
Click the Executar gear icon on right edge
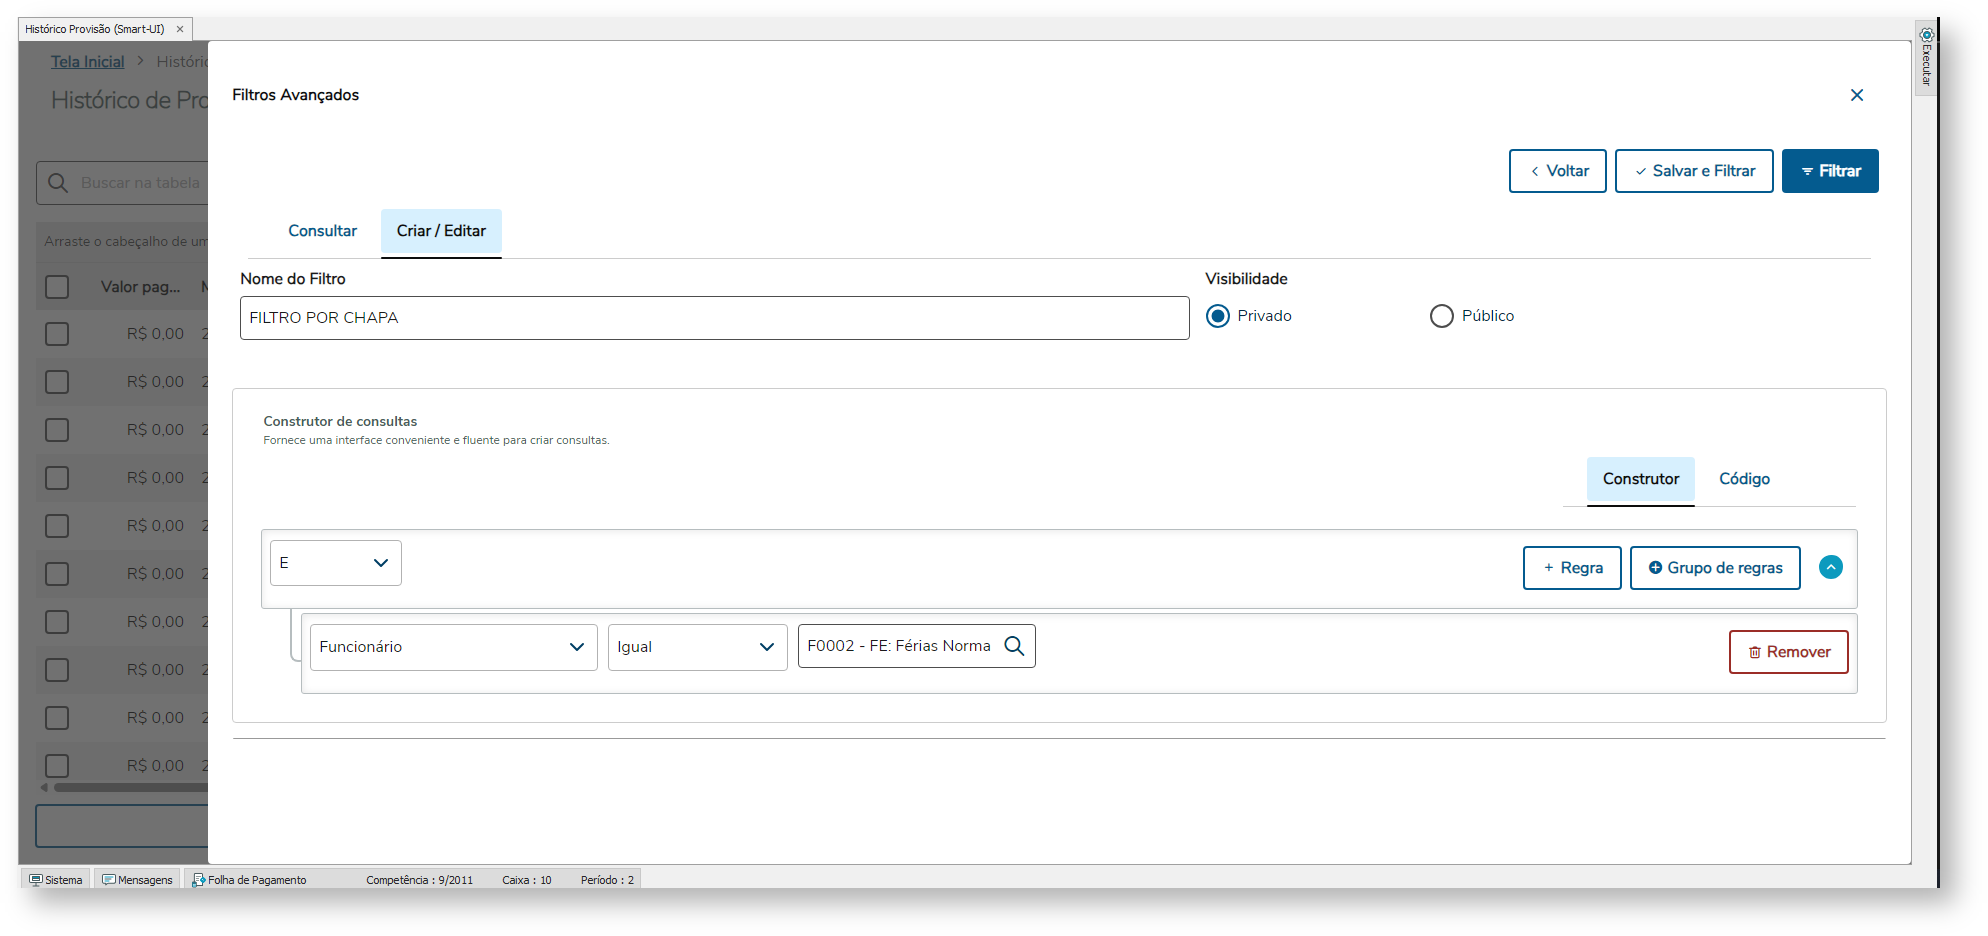[x=1926, y=35]
